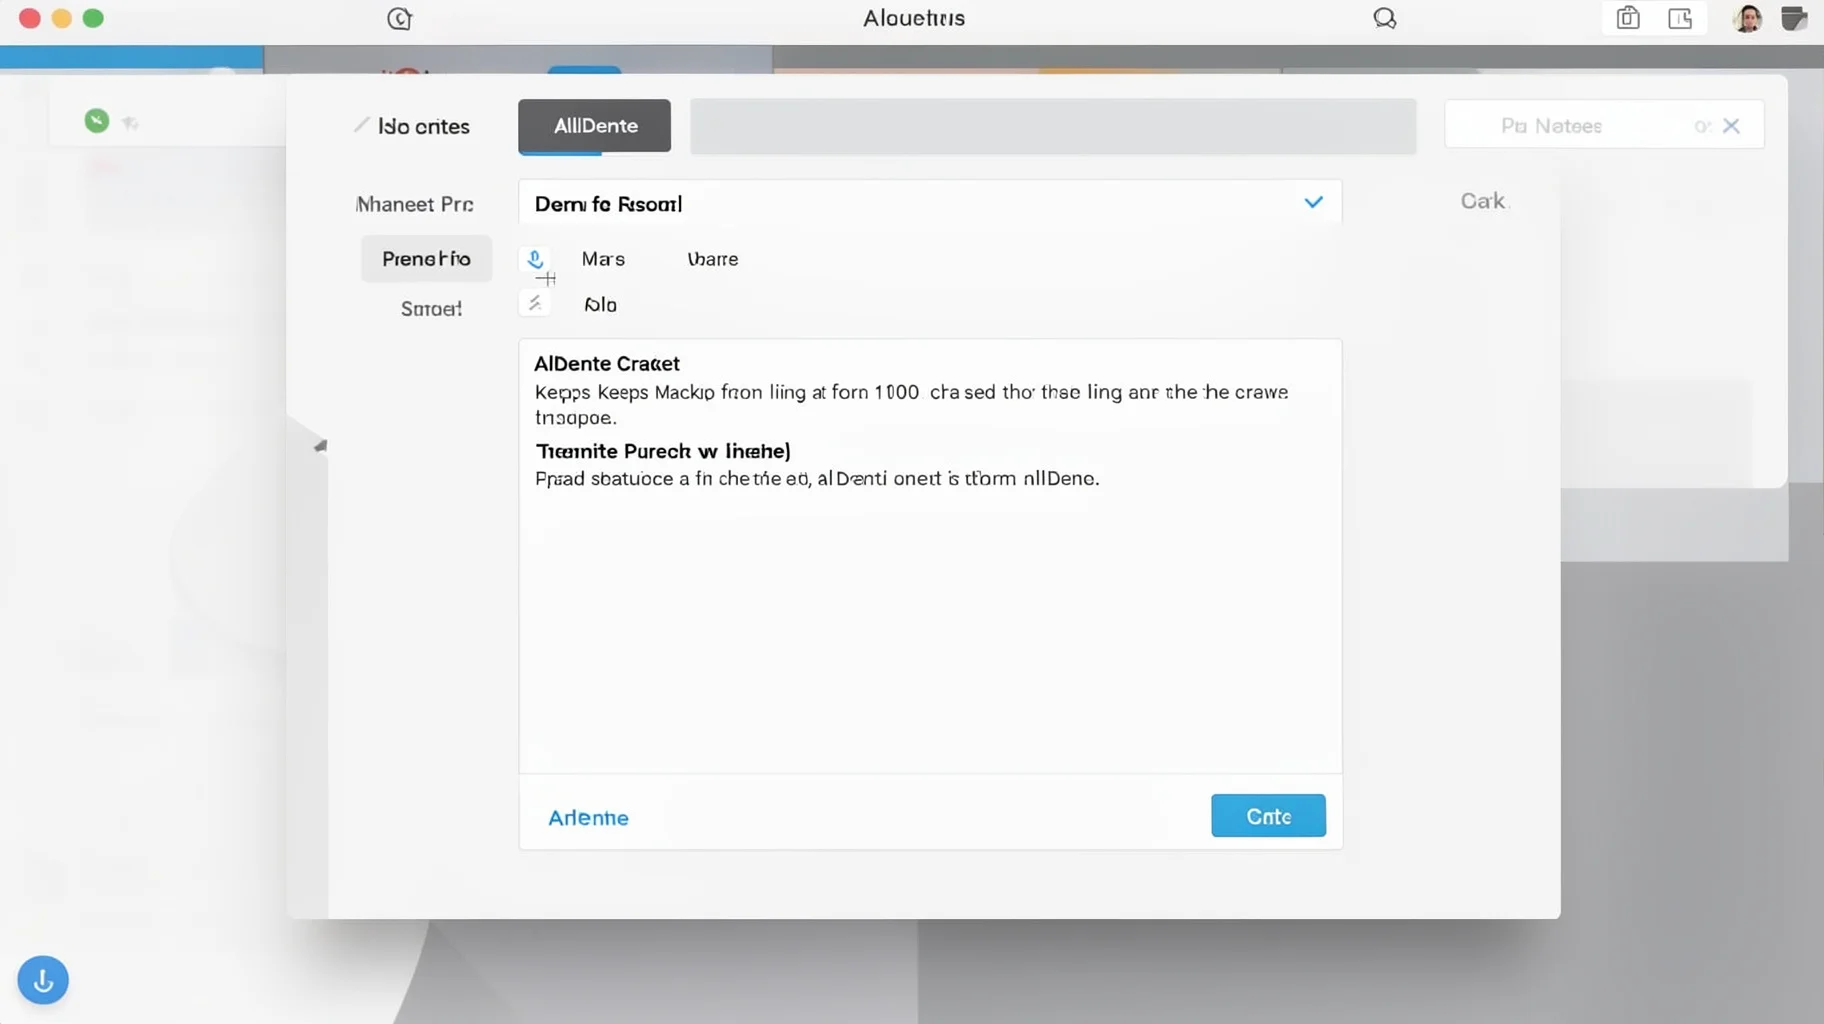This screenshot has width=1824, height=1024.
Task: Click the blue microphone icon next to Mars
Action: (536, 260)
